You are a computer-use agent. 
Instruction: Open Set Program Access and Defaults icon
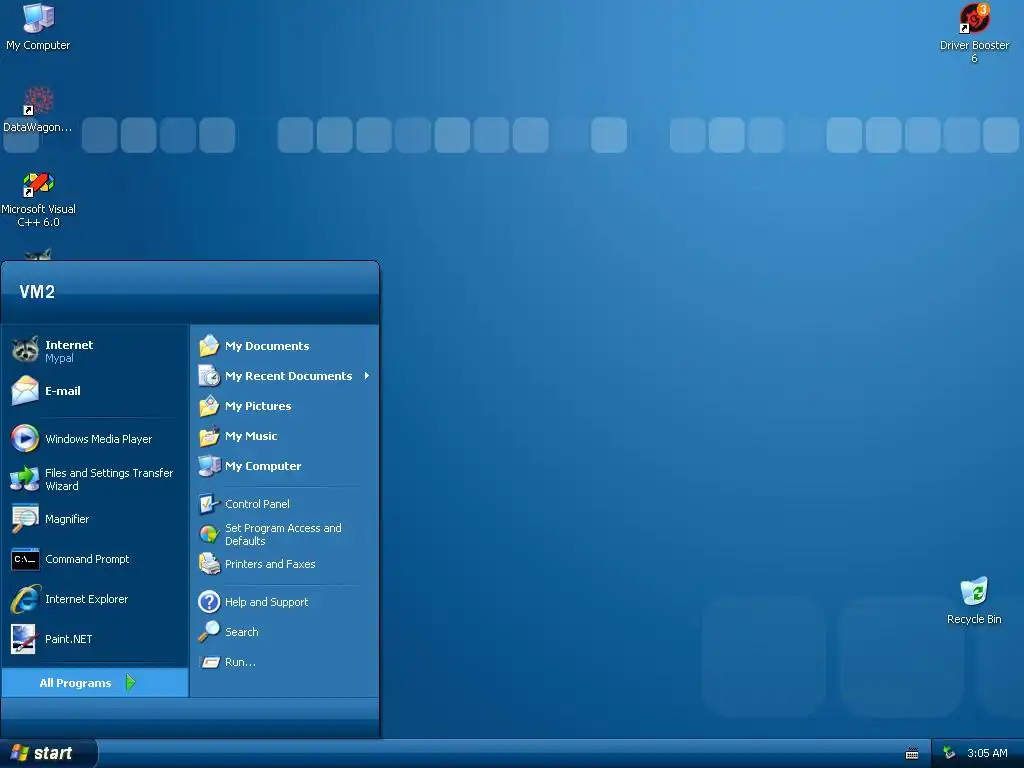[x=209, y=534]
